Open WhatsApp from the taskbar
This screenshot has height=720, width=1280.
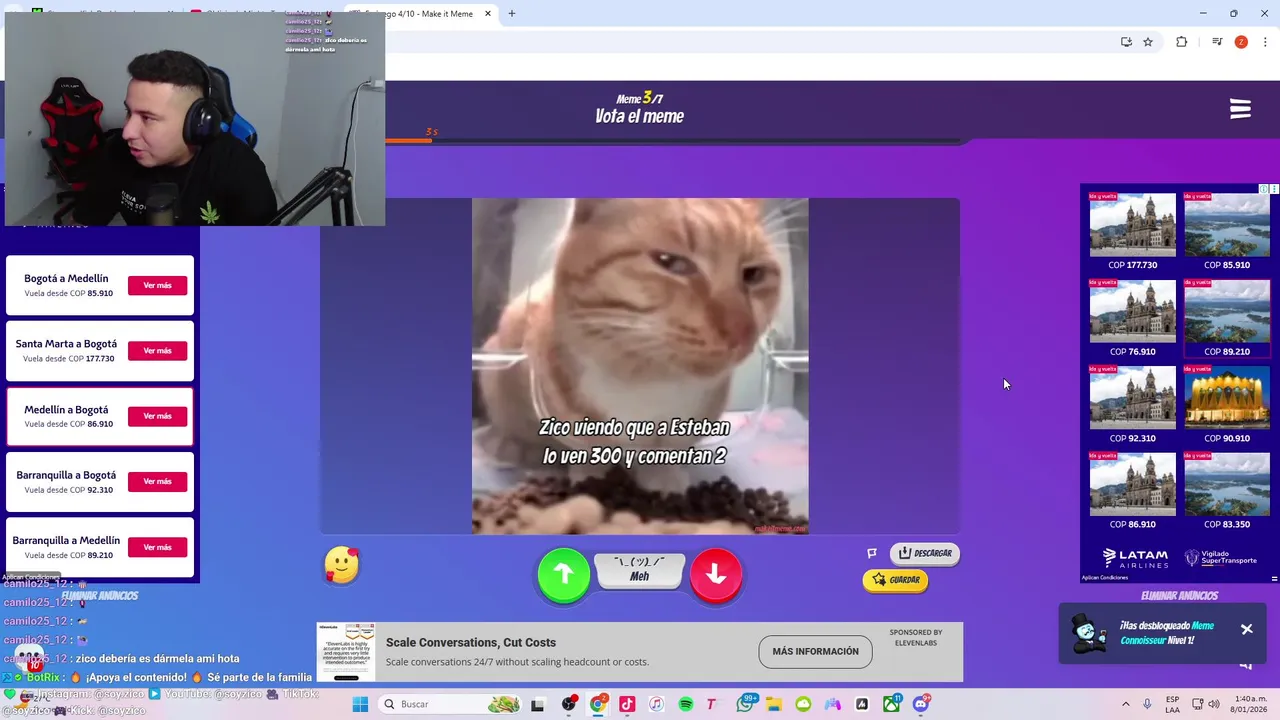point(745,704)
